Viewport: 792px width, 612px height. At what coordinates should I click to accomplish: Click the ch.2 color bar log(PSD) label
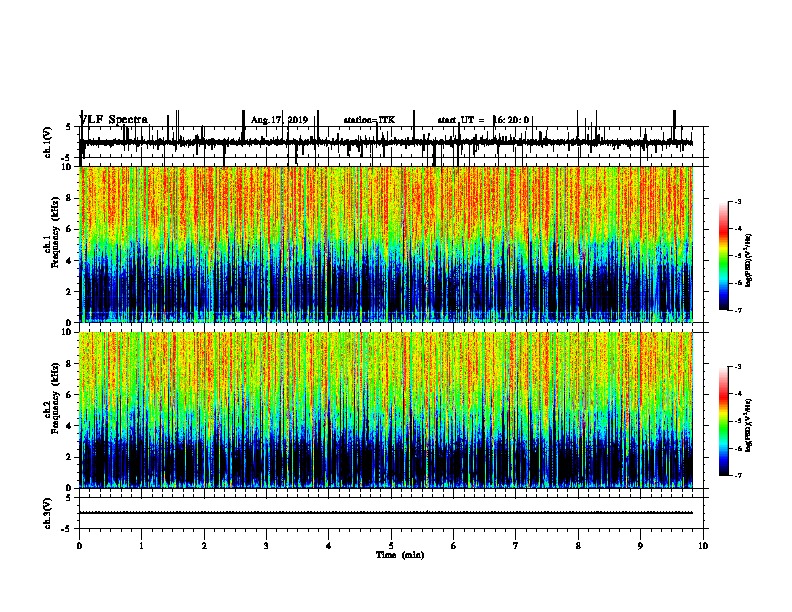[749, 425]
